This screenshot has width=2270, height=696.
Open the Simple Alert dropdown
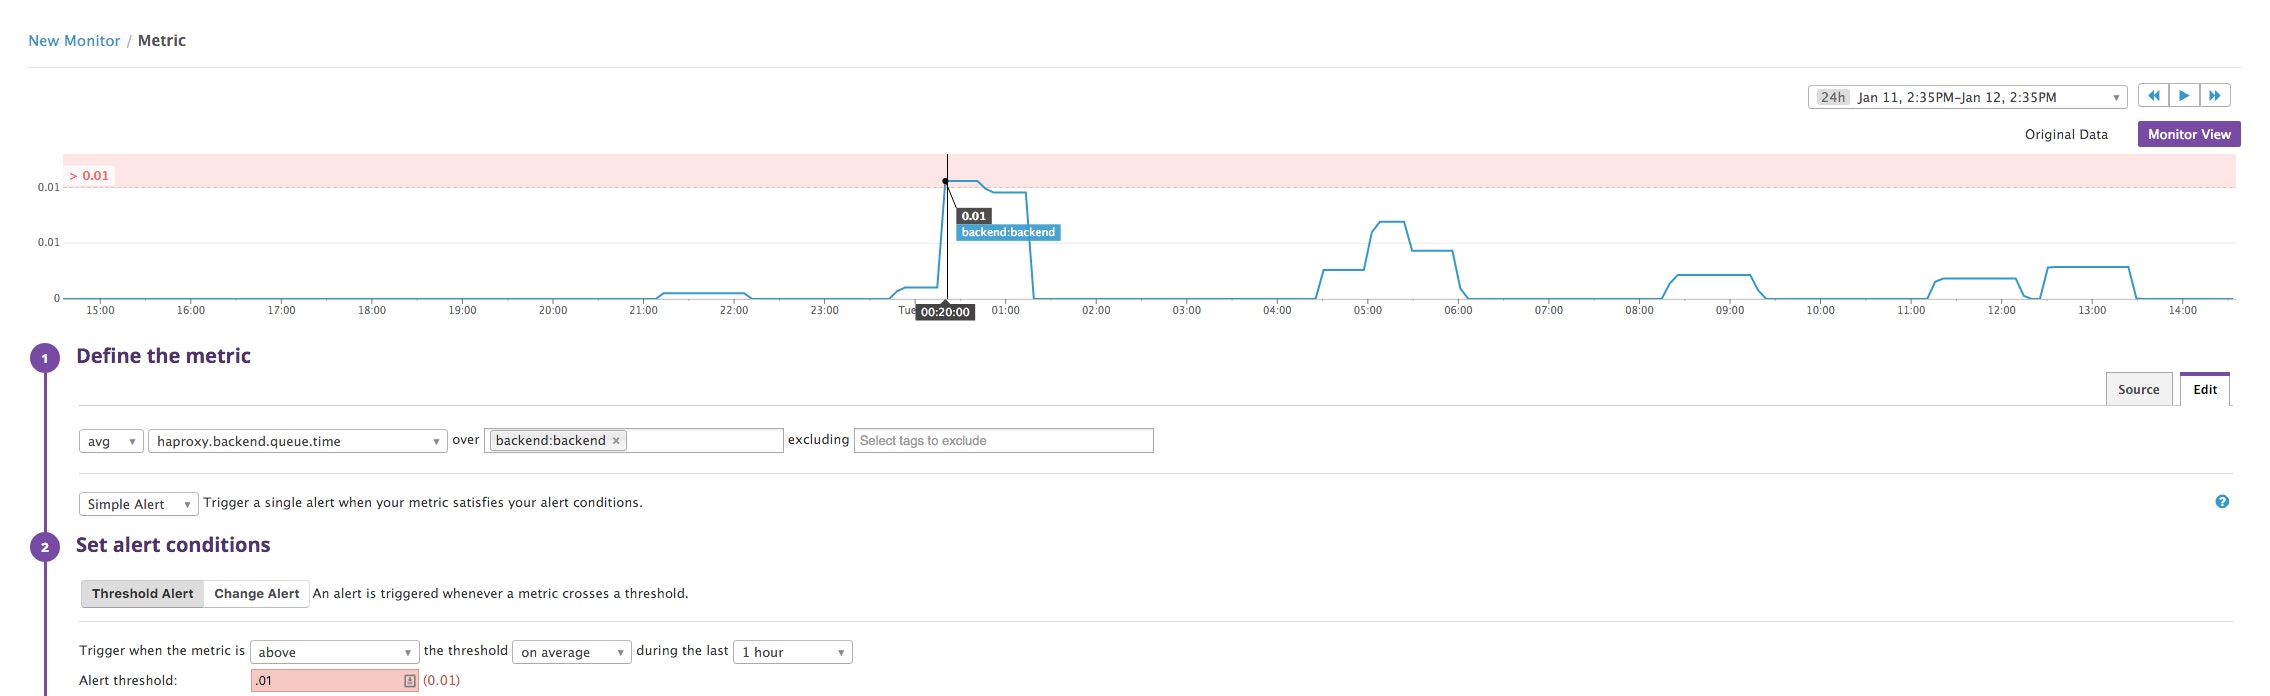click(138, 504)
